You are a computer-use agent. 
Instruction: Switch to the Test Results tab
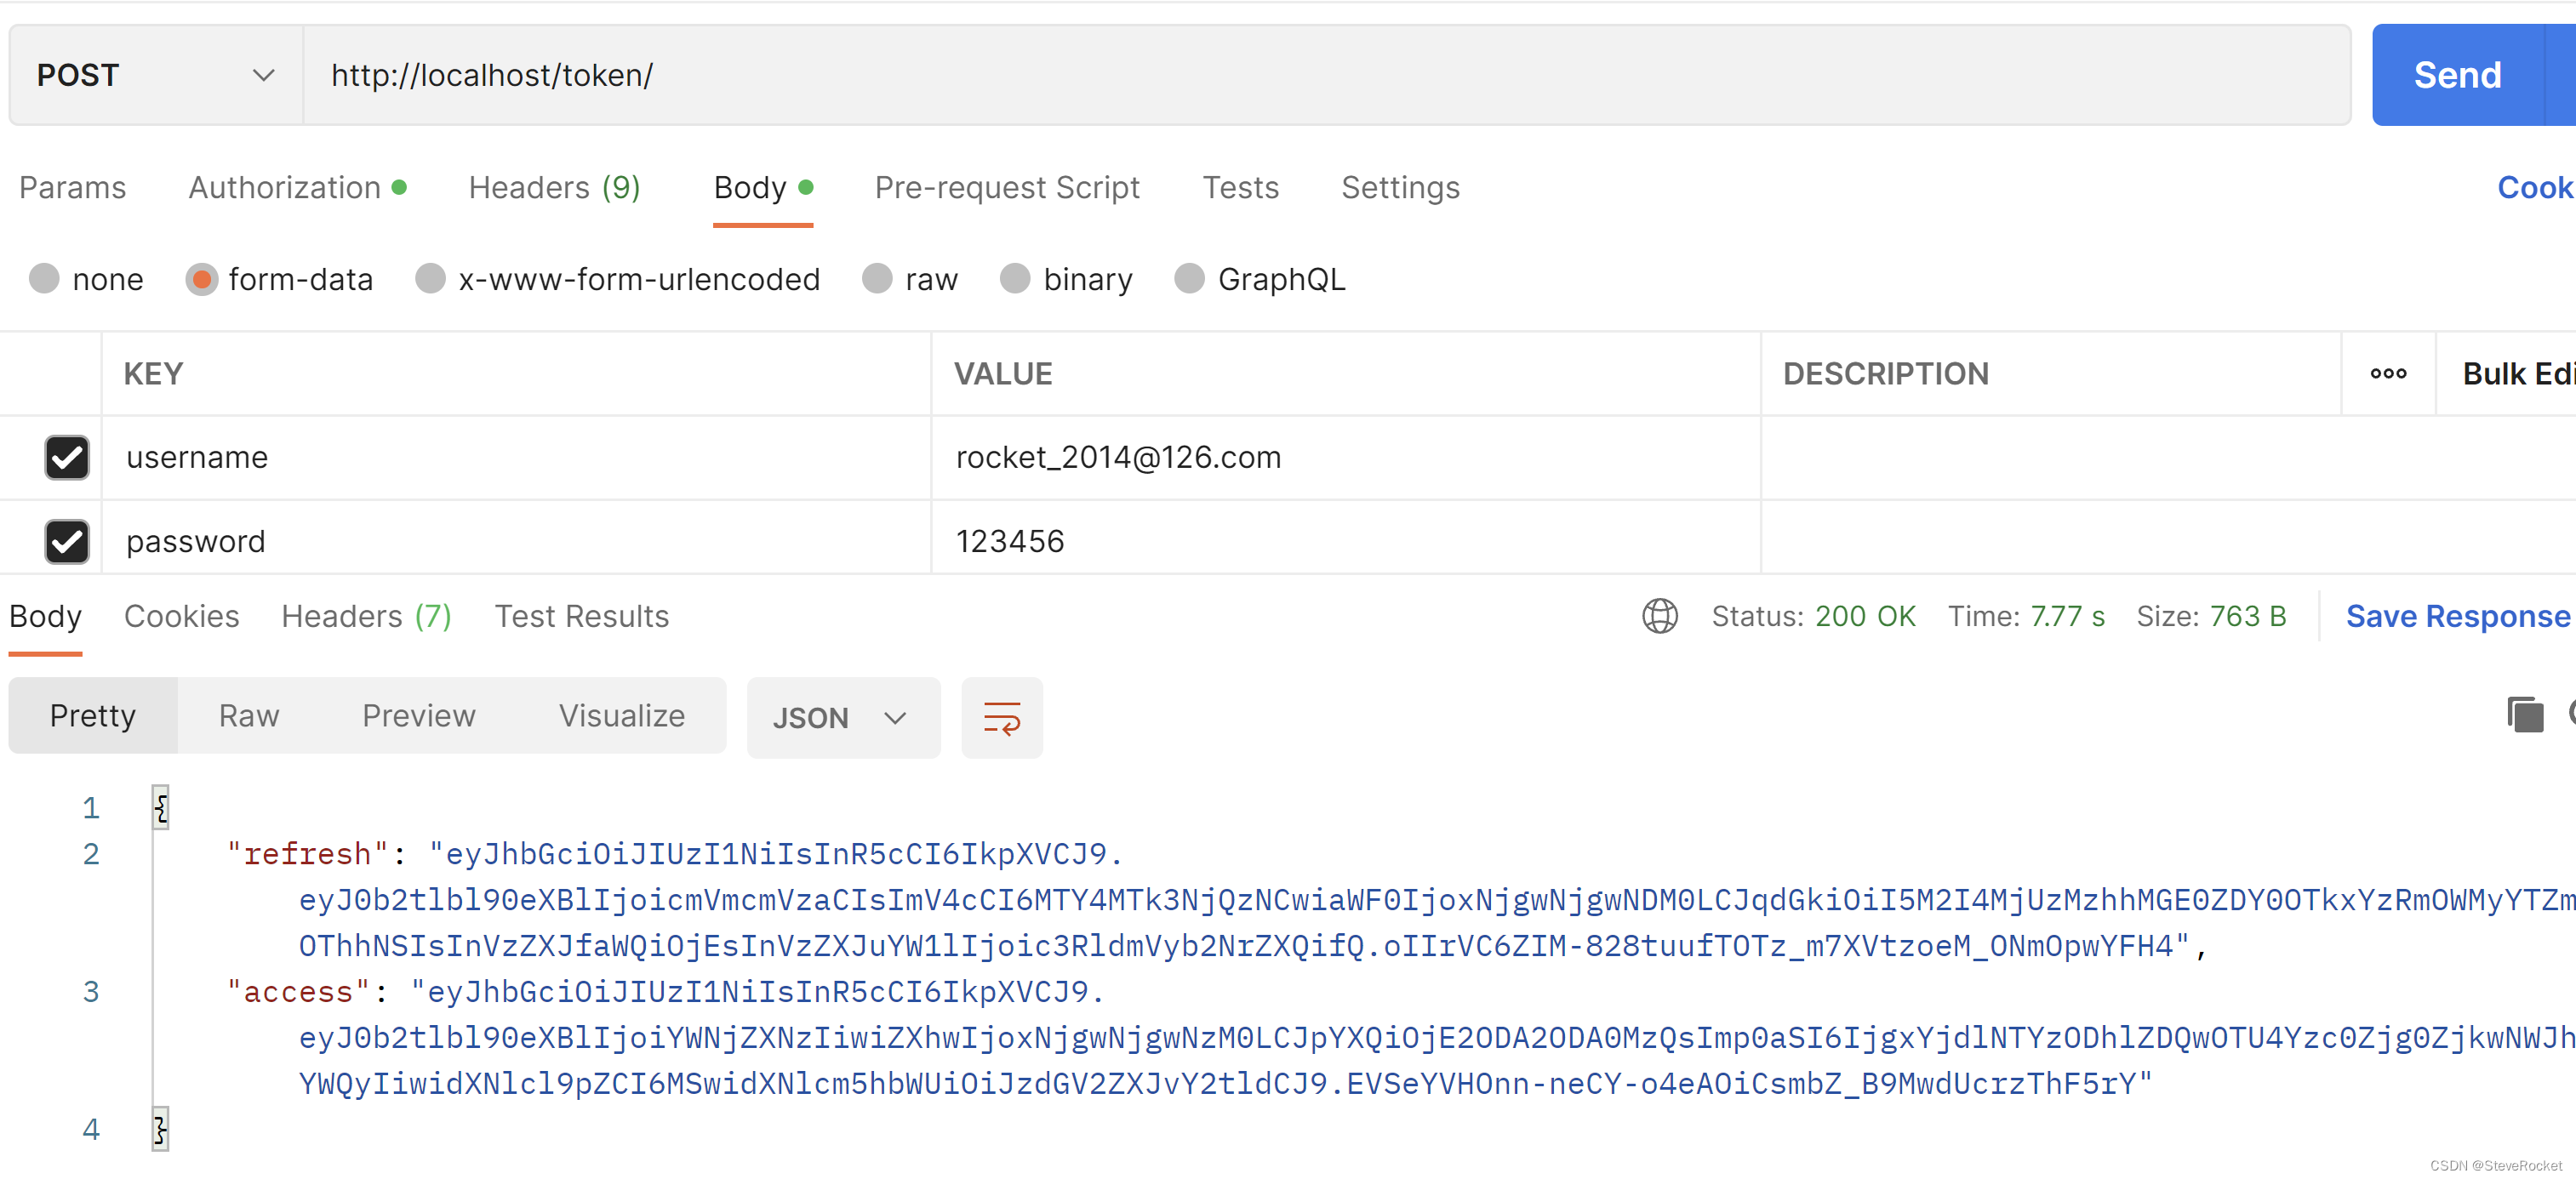click(581, 616)
